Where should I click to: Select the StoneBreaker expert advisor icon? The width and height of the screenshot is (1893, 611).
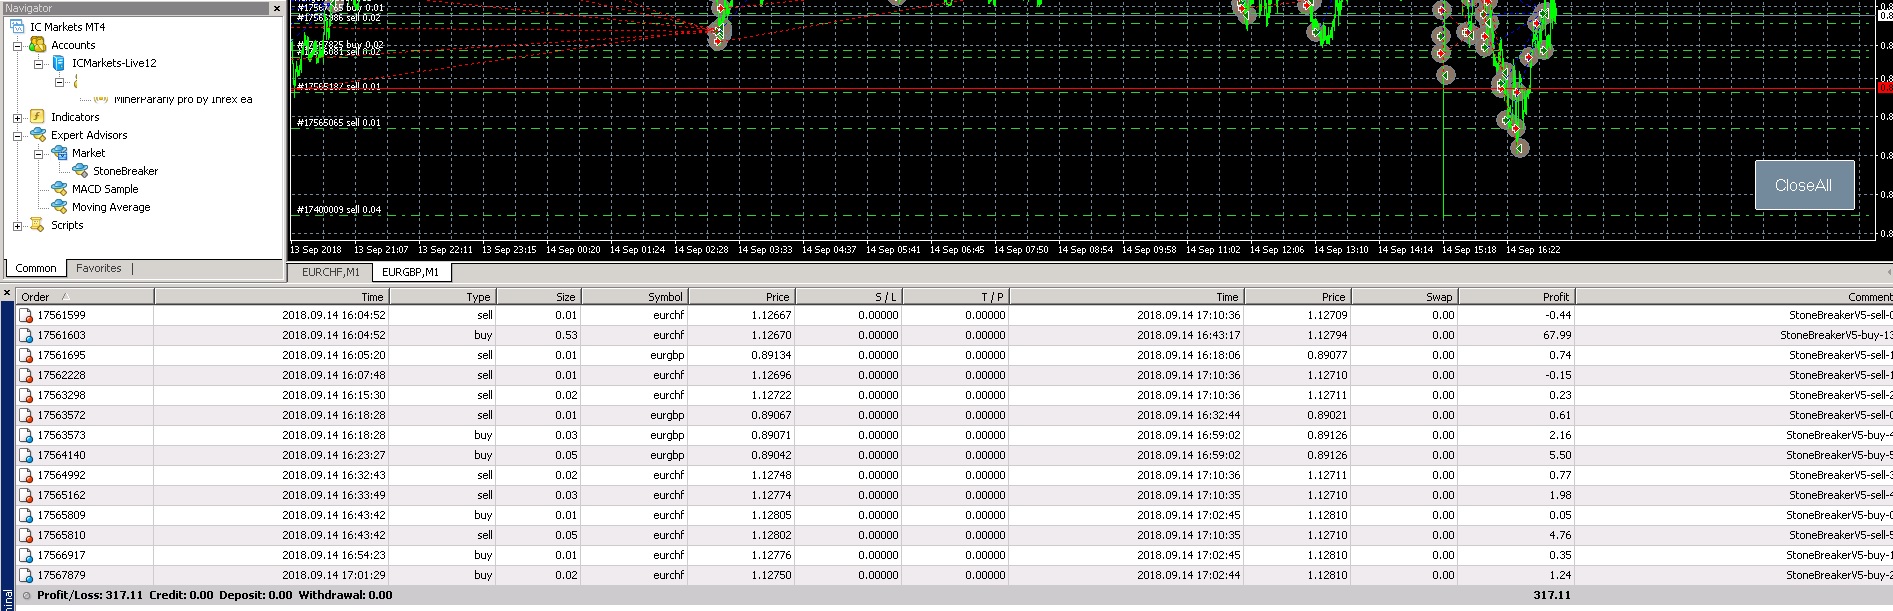[x=80, y=171]
